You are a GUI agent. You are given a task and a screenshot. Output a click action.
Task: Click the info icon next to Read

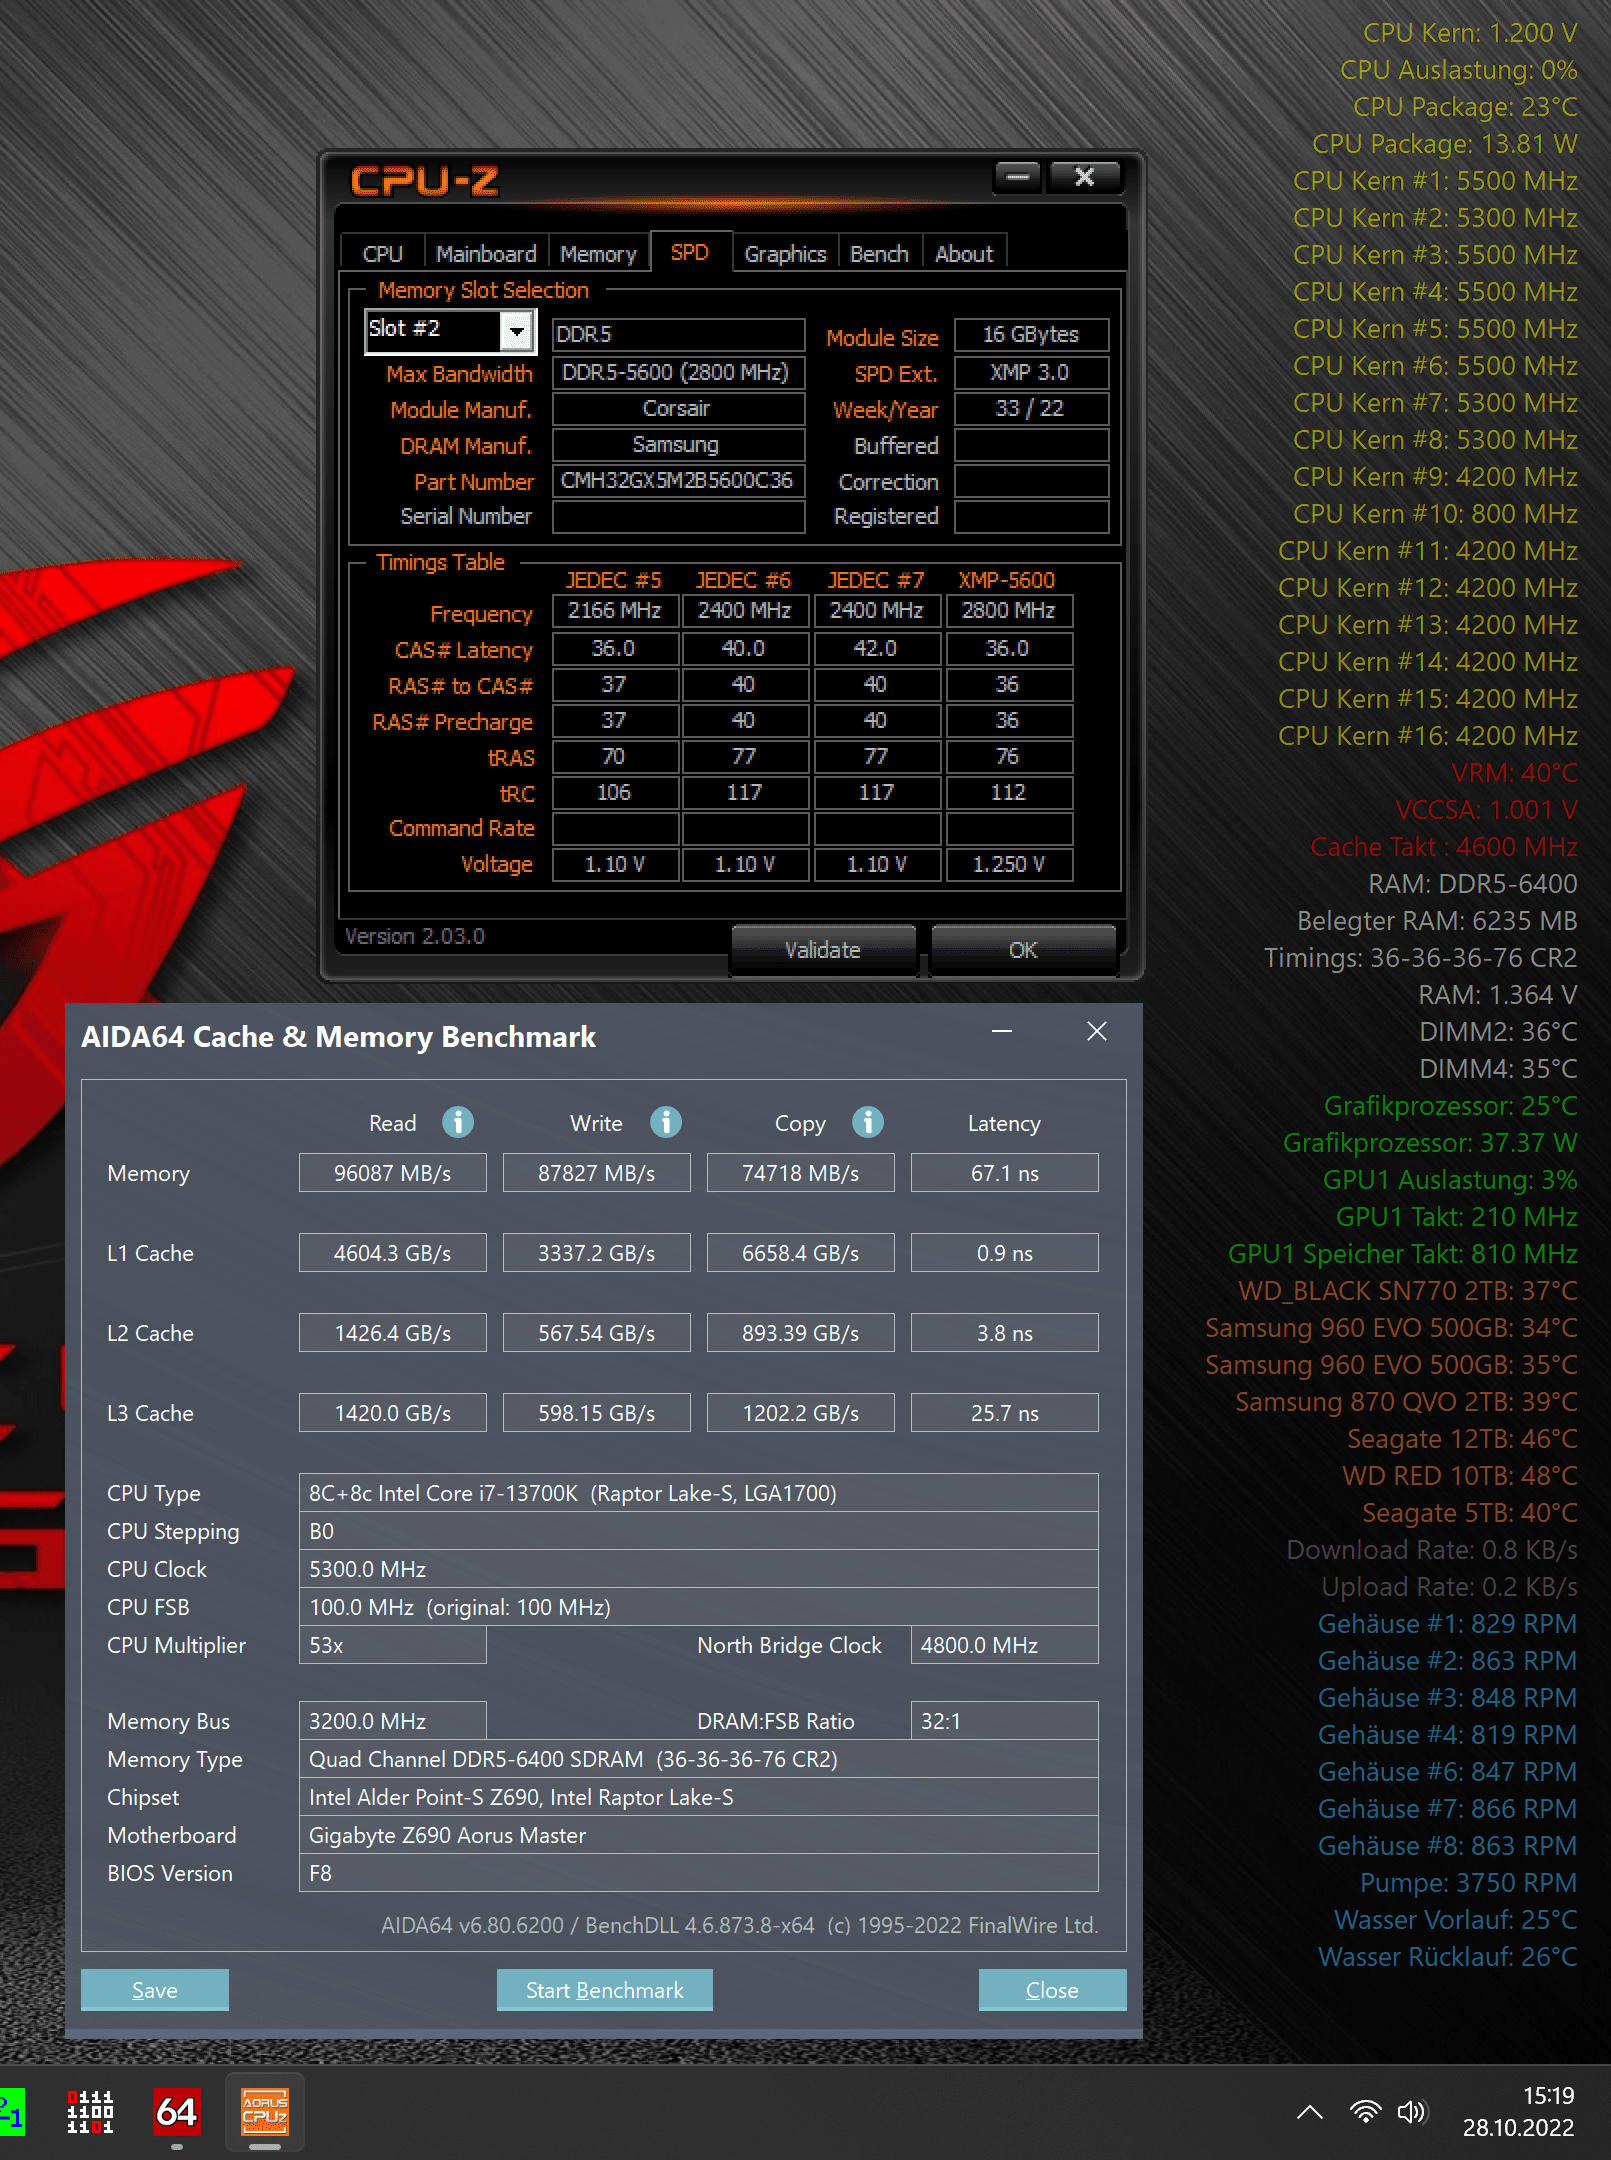pos(458,1122)
